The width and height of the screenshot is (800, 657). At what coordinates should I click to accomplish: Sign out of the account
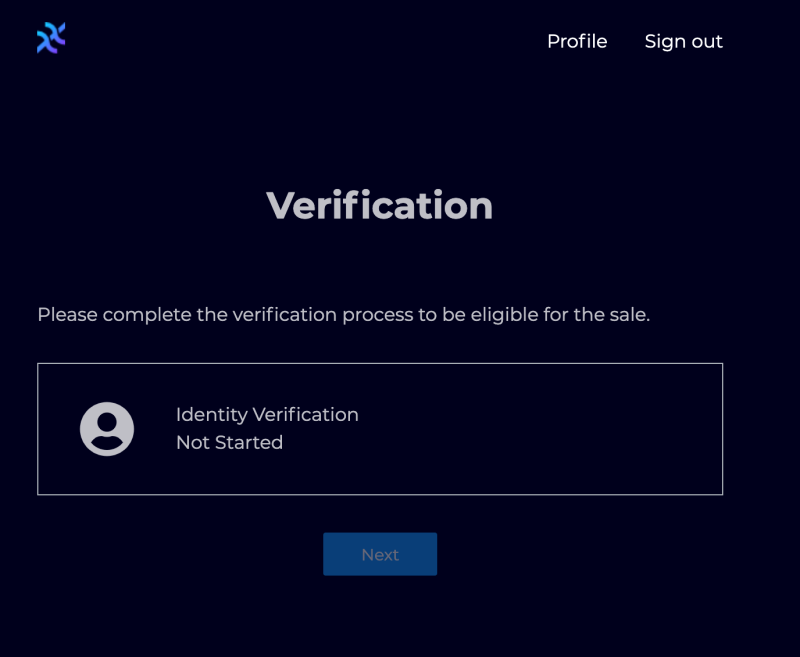683,41
